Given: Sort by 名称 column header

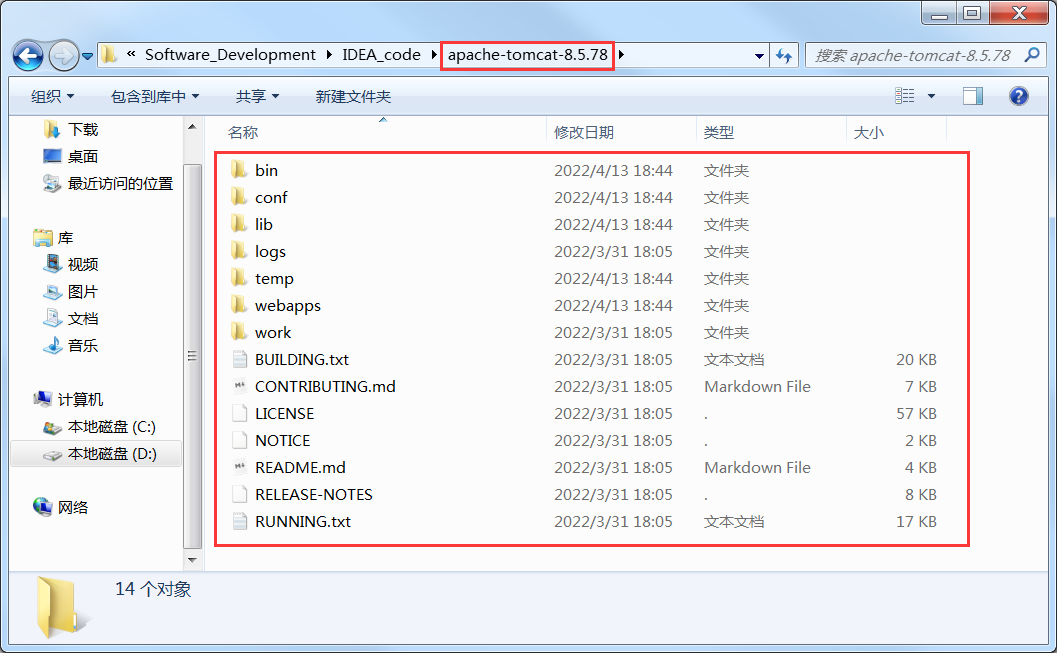Looking at the screenshot, I should 243,132.
